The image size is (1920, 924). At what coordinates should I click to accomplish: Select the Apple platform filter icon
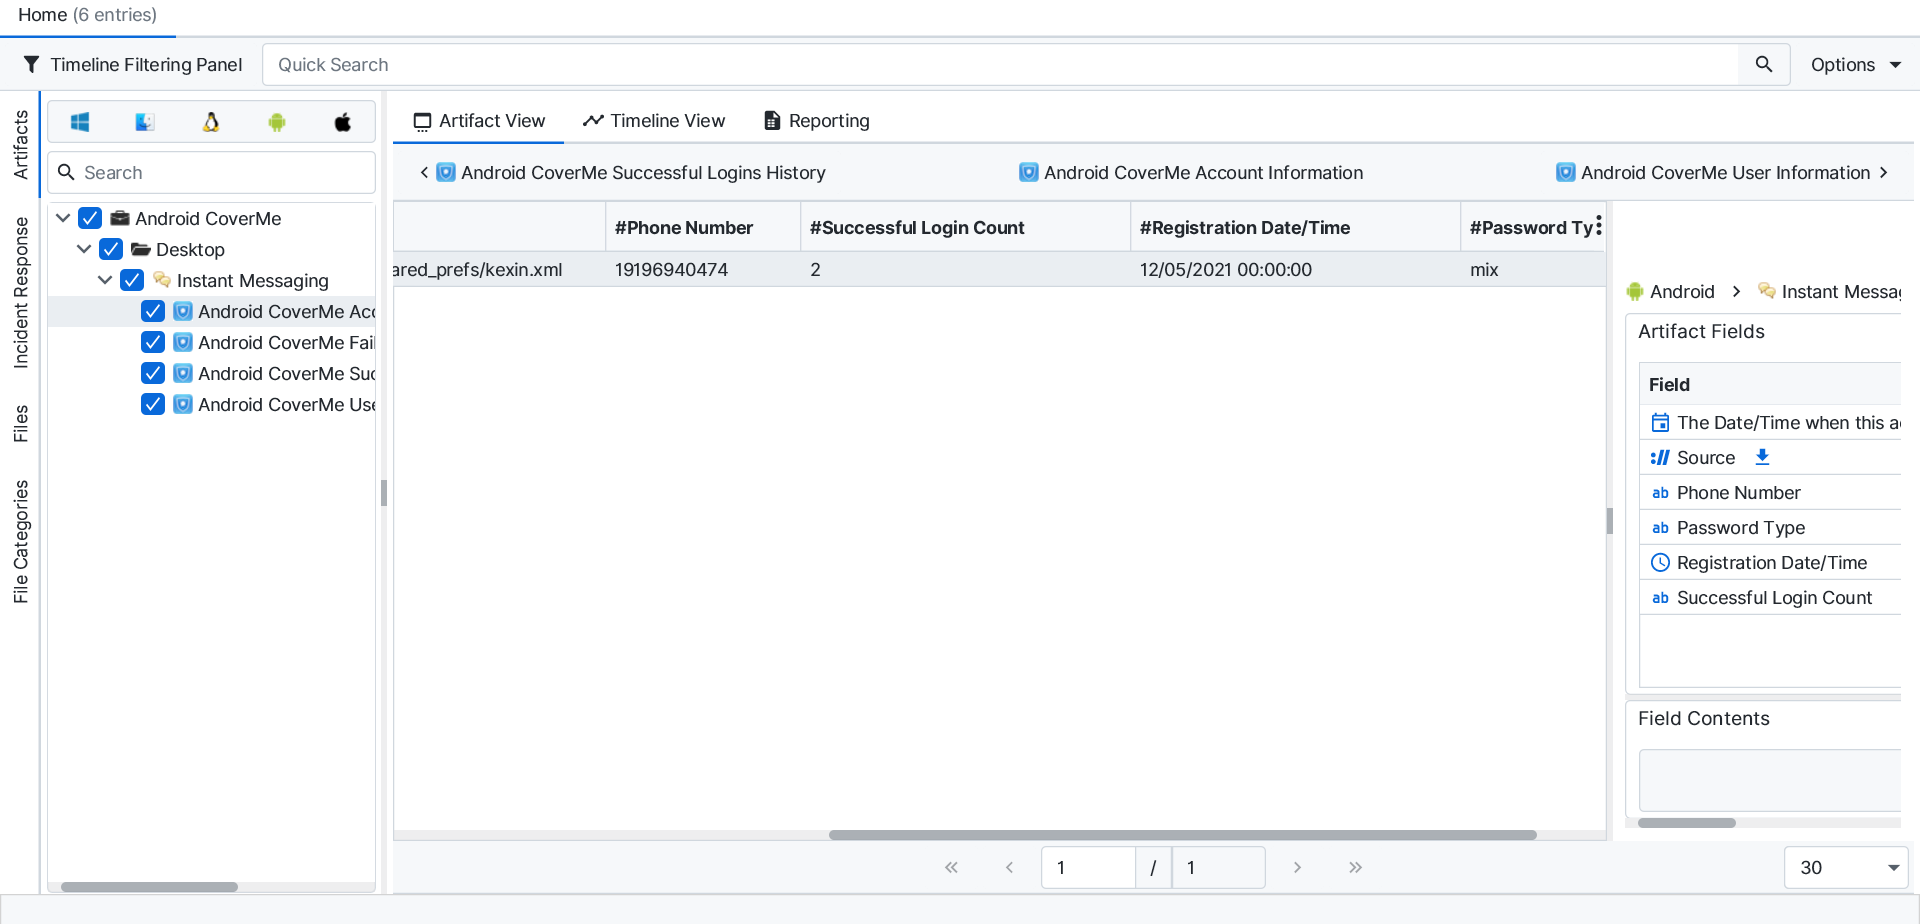[x=342, y=122]
